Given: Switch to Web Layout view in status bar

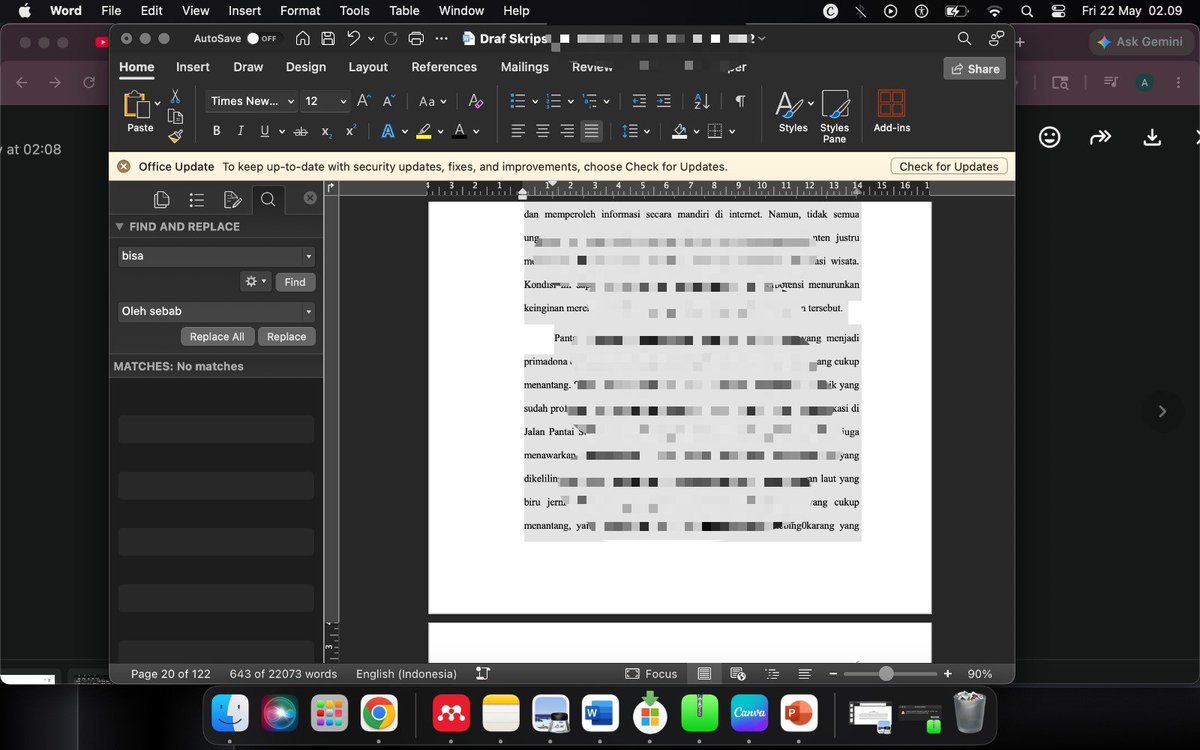Looking at the screenshot, I should point(738,674).
